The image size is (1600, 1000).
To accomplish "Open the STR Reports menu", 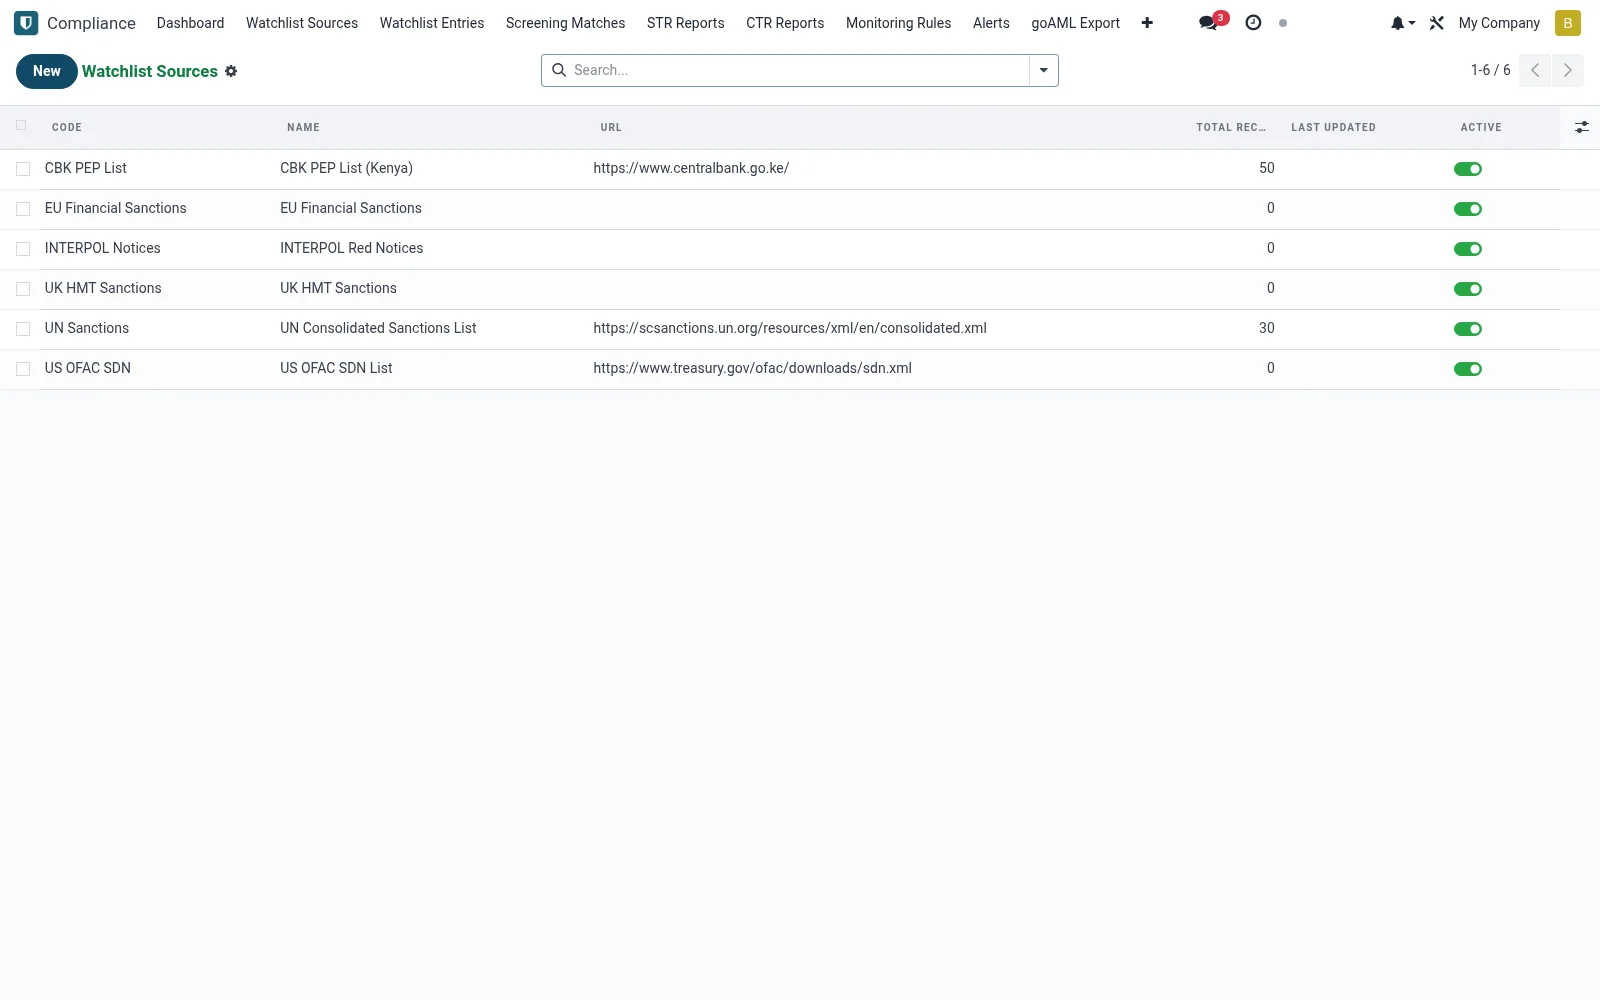I will pyautogui.click(x=686, y=23).
